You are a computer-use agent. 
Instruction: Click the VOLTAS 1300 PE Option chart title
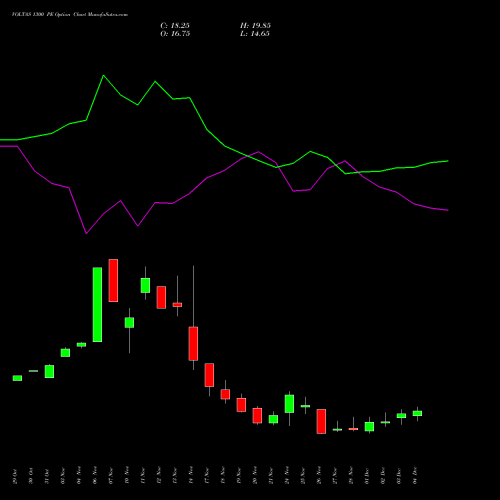pos(70,15)
